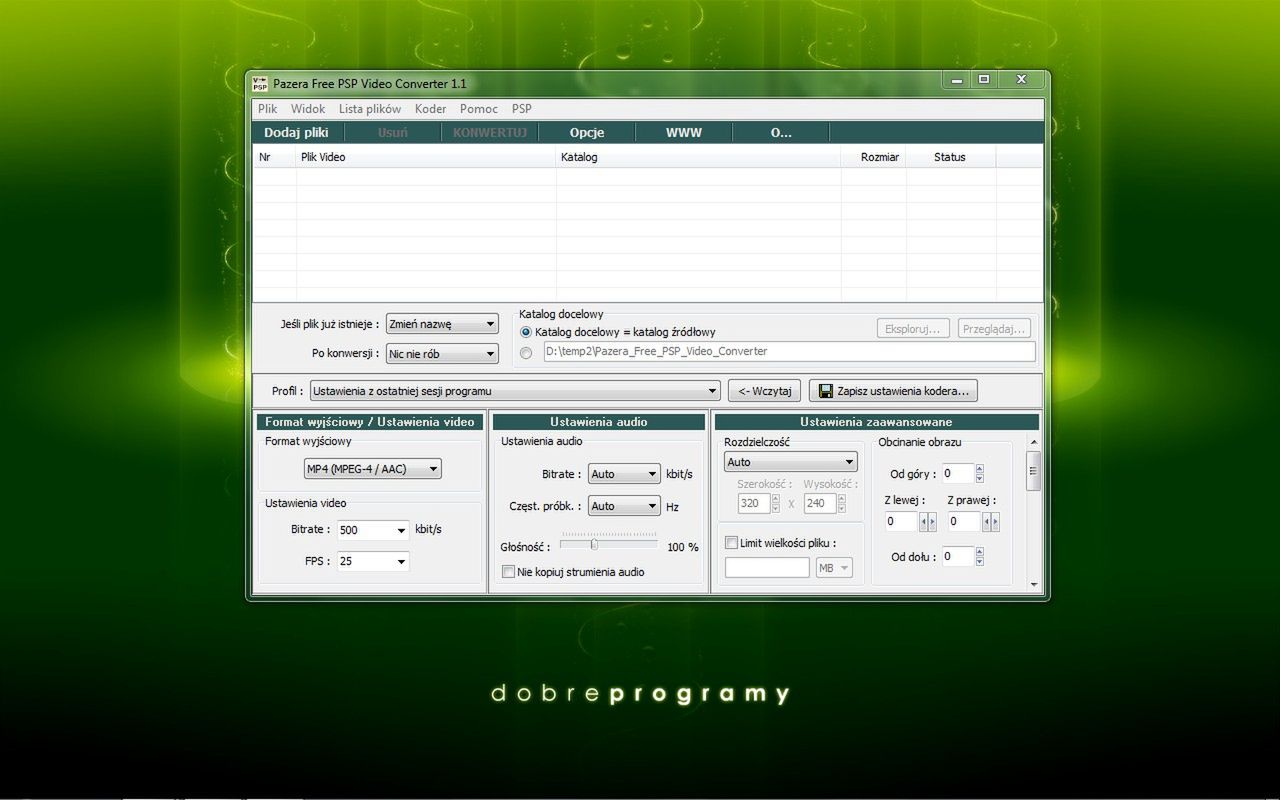Click the PSP application icon in title bar
Viewport: 1280px width, 800px height.
coord(260,83)
